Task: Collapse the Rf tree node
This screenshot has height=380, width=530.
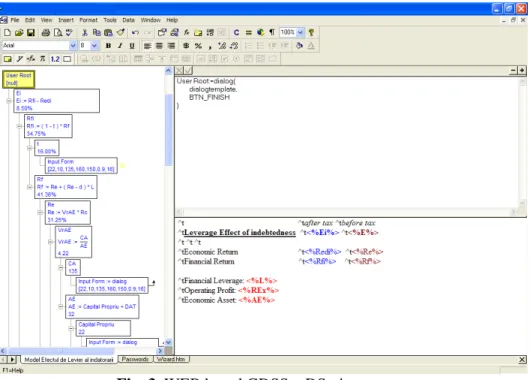Action: (30, 187)
